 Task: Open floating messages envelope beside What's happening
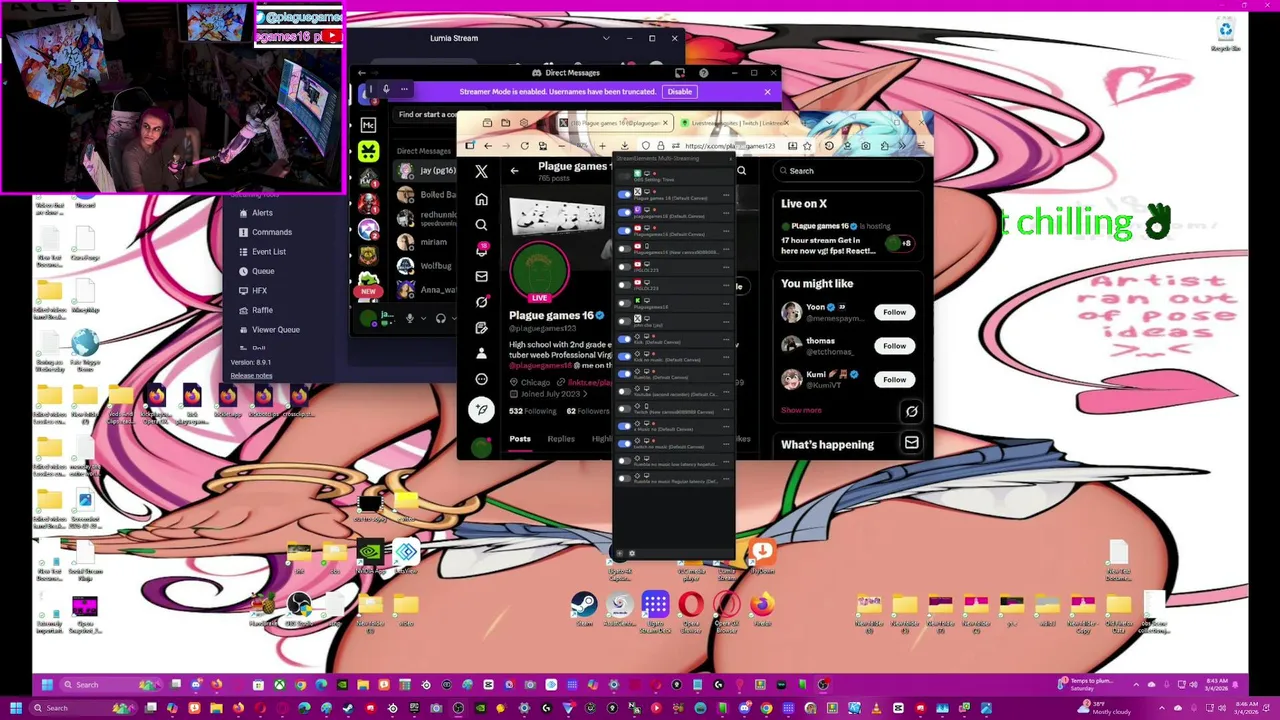[911, 443]
